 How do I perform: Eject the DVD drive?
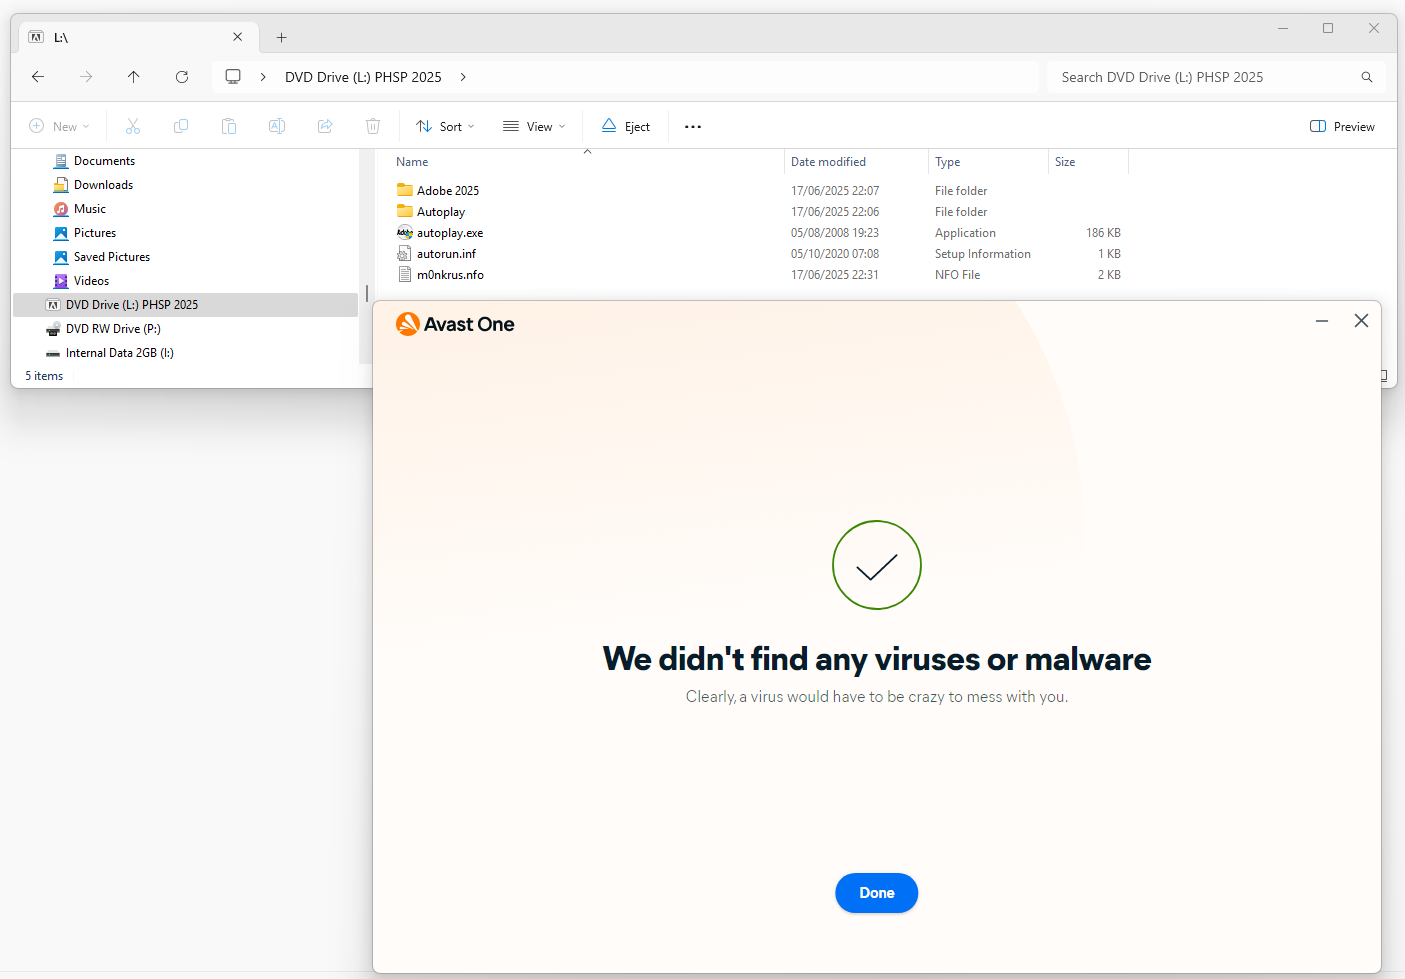(626, 126)
